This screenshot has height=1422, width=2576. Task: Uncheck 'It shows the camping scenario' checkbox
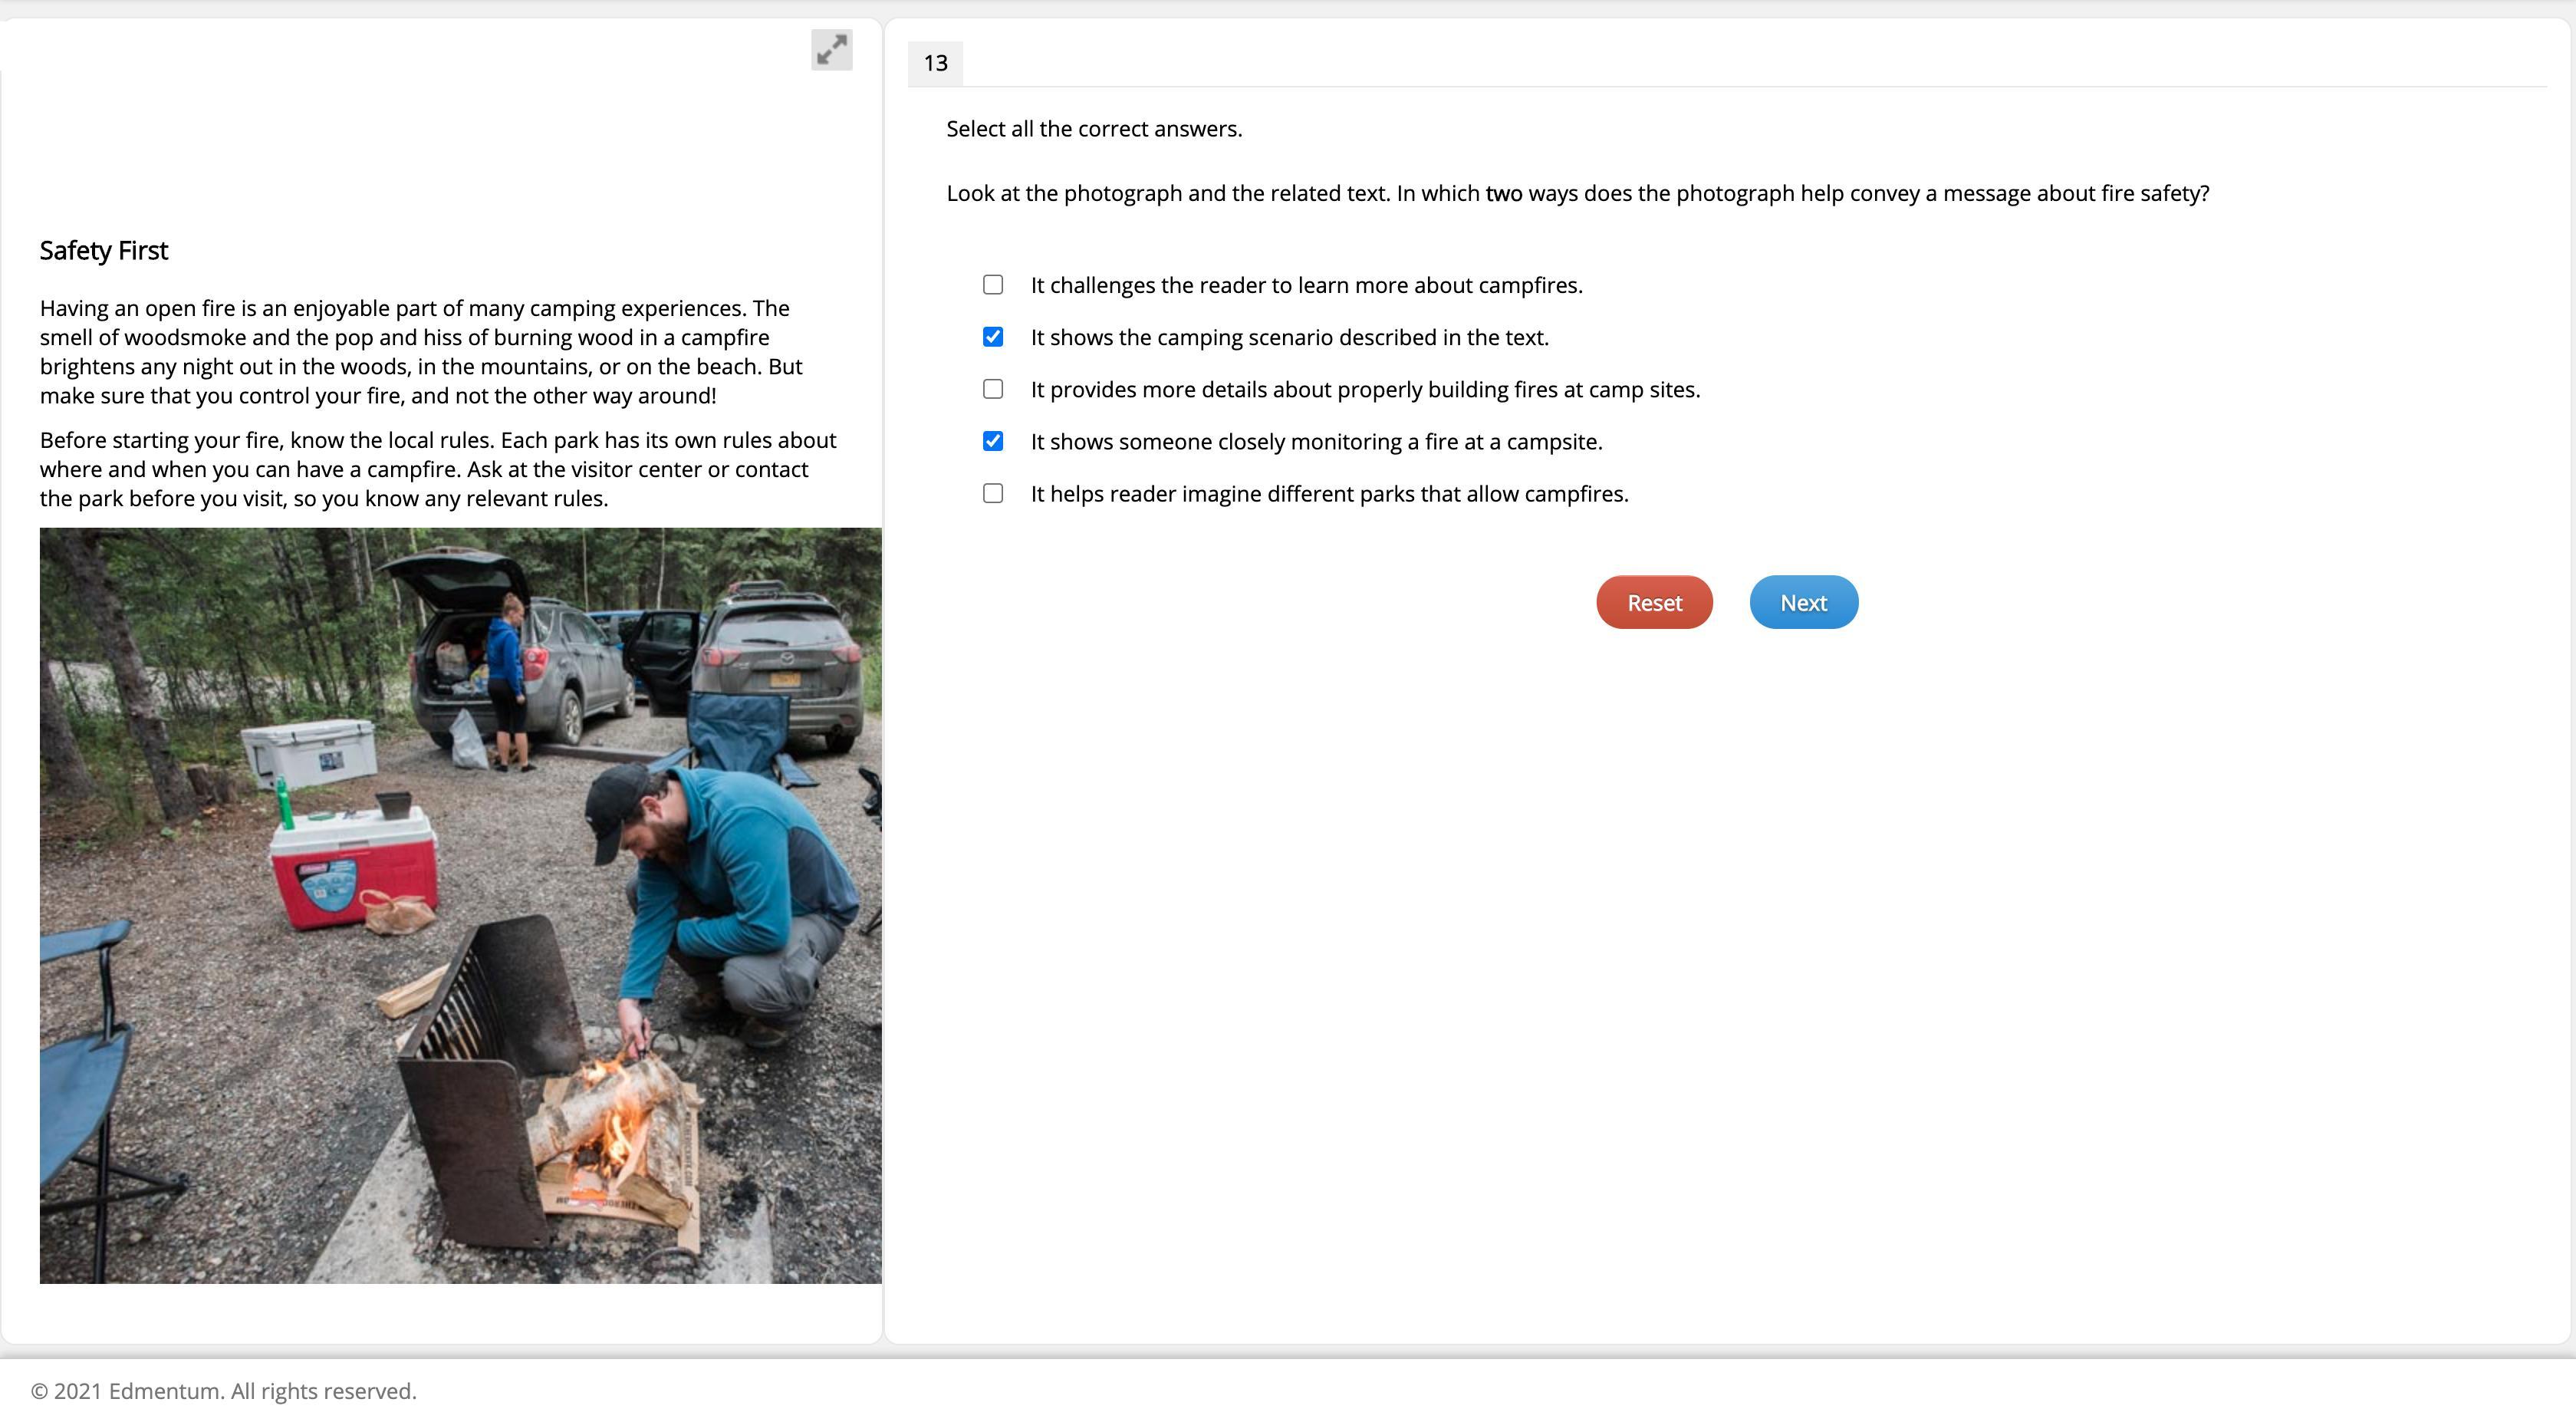point(992,337)
